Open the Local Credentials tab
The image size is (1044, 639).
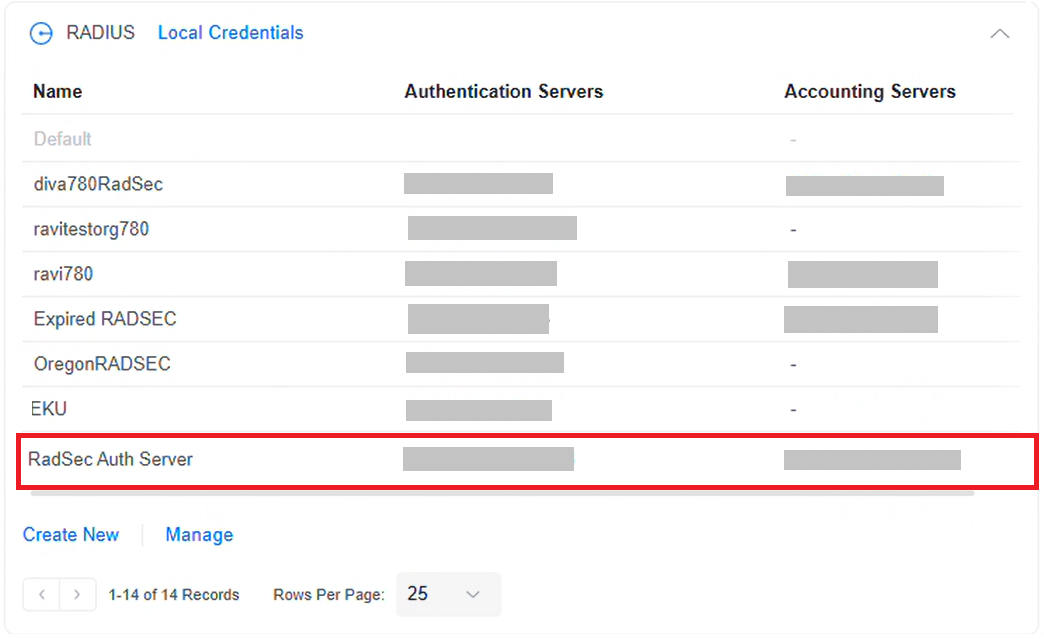(x=230, y=33)
